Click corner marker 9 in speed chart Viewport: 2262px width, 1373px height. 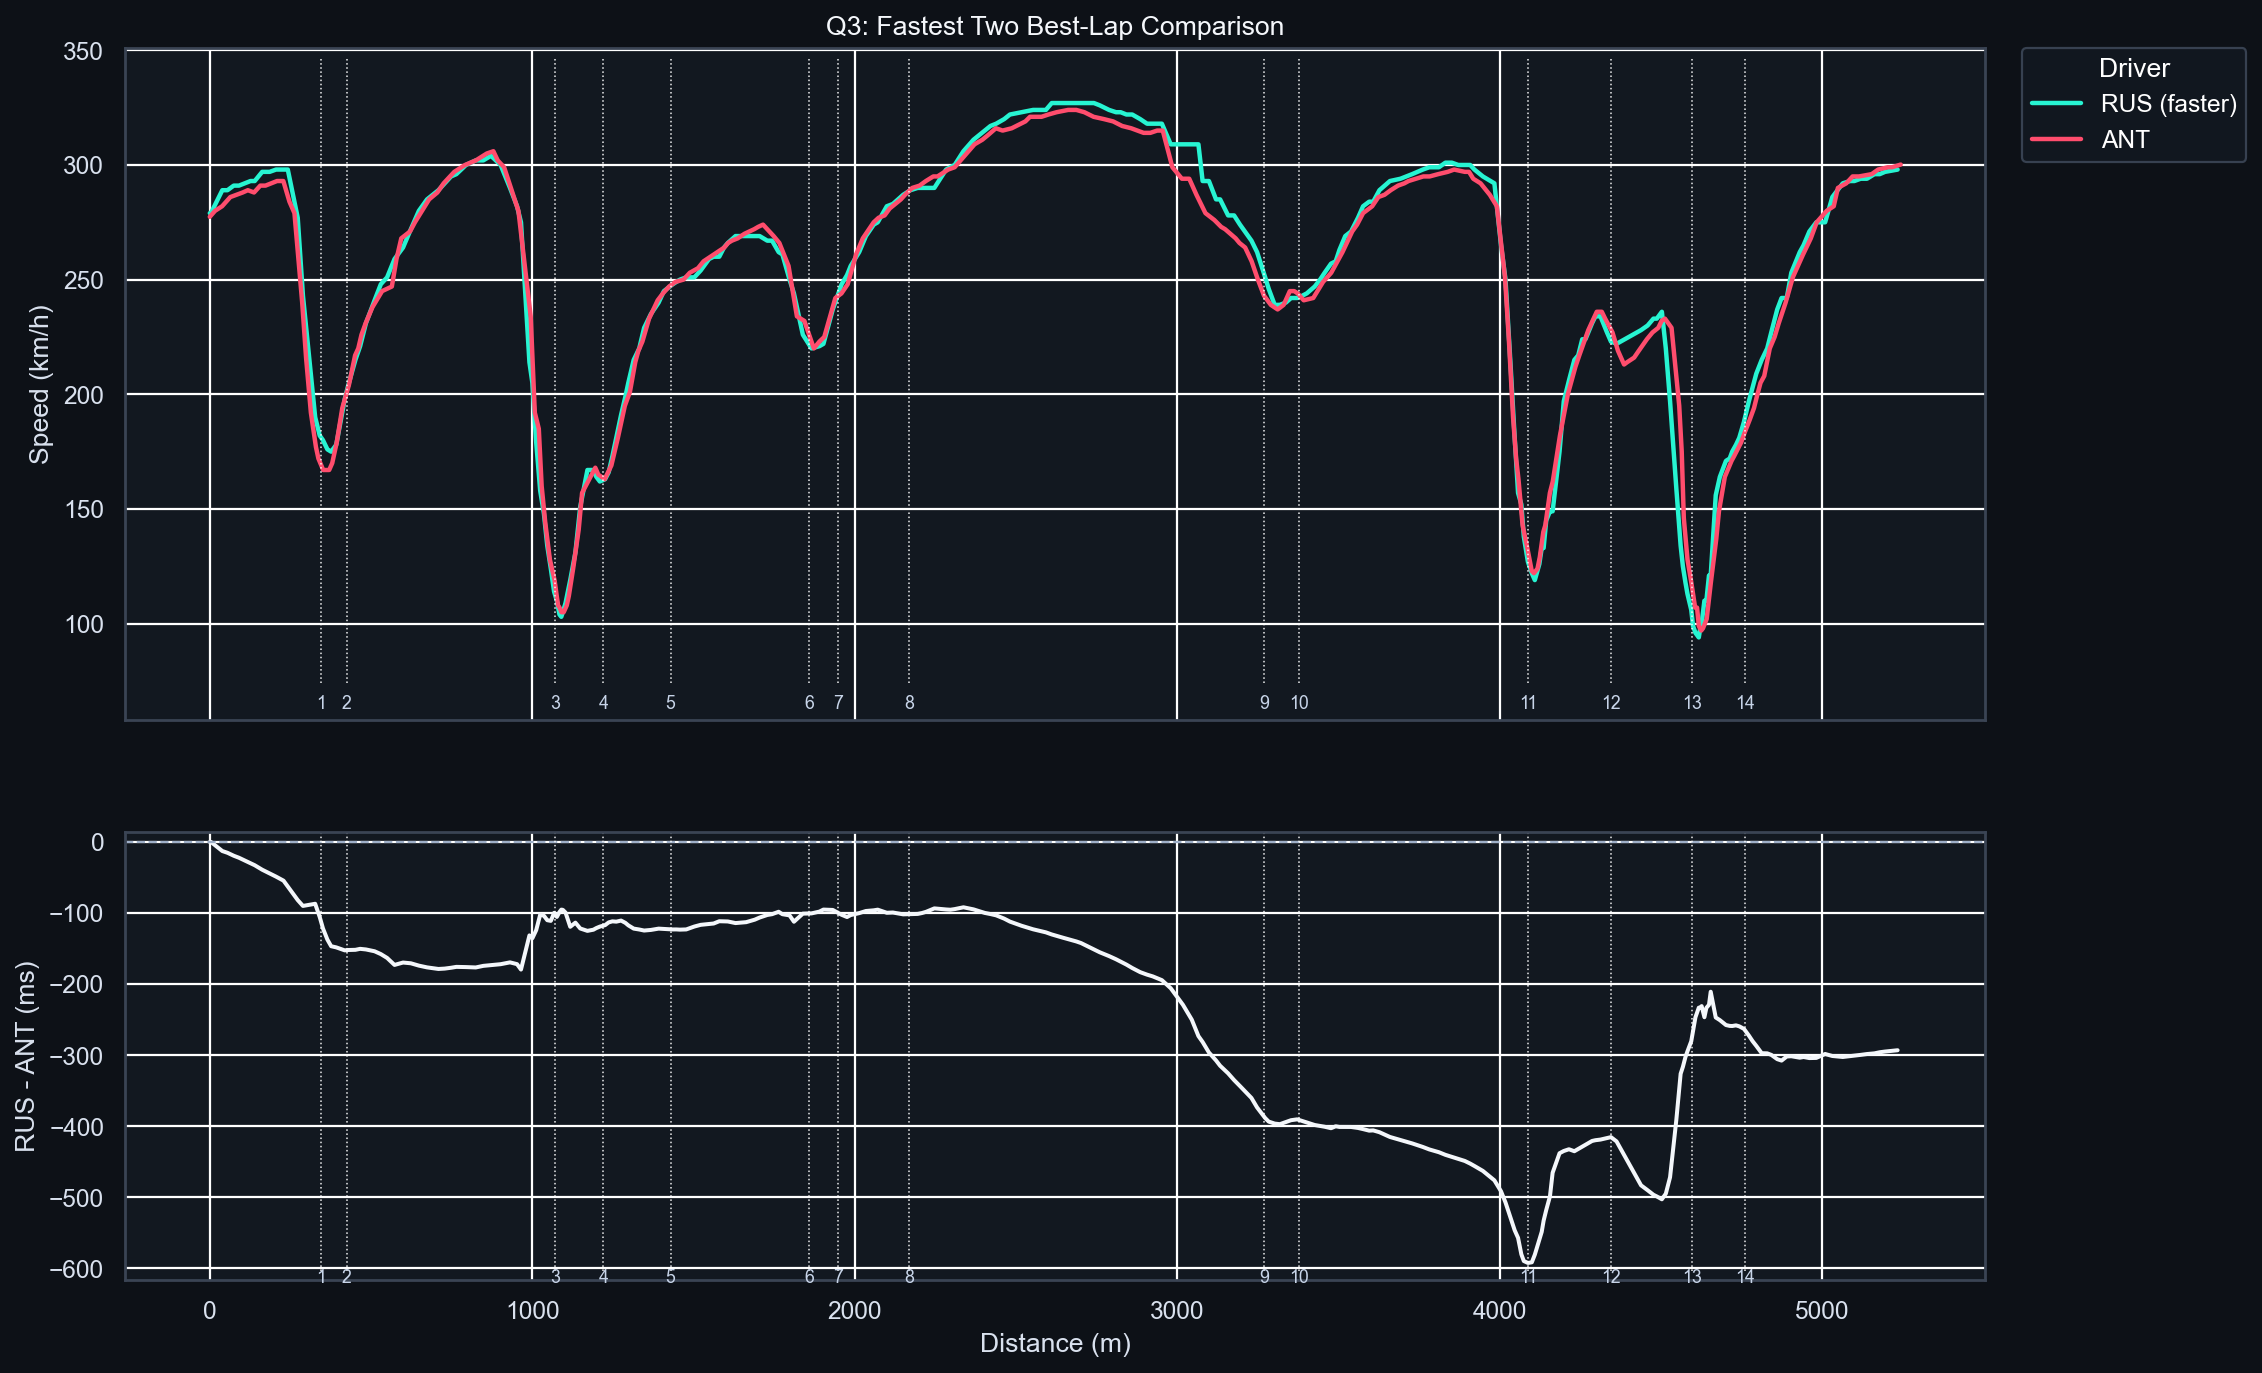click(x=1264, y=703)
